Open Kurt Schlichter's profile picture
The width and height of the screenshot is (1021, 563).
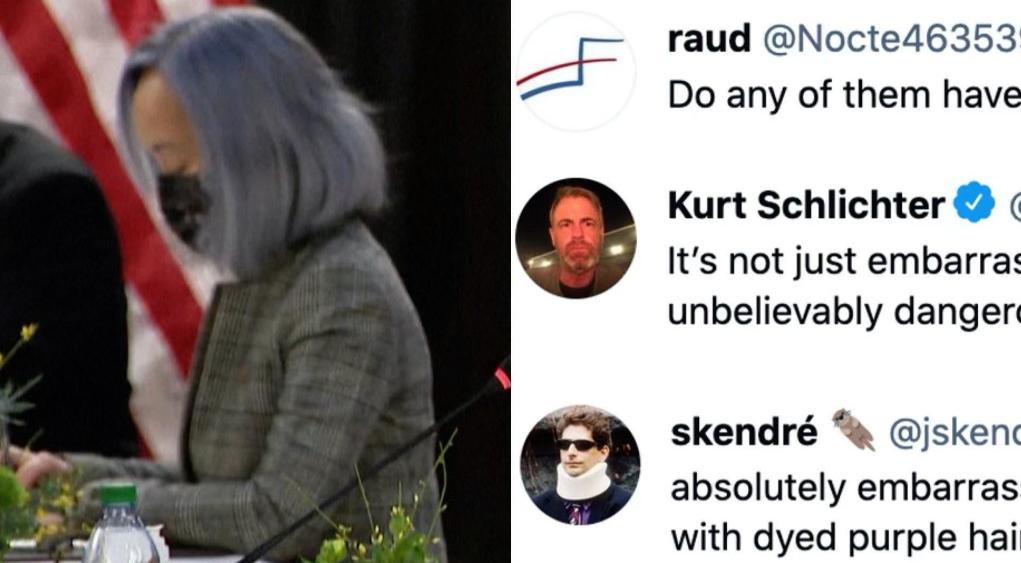pos(576,238)
